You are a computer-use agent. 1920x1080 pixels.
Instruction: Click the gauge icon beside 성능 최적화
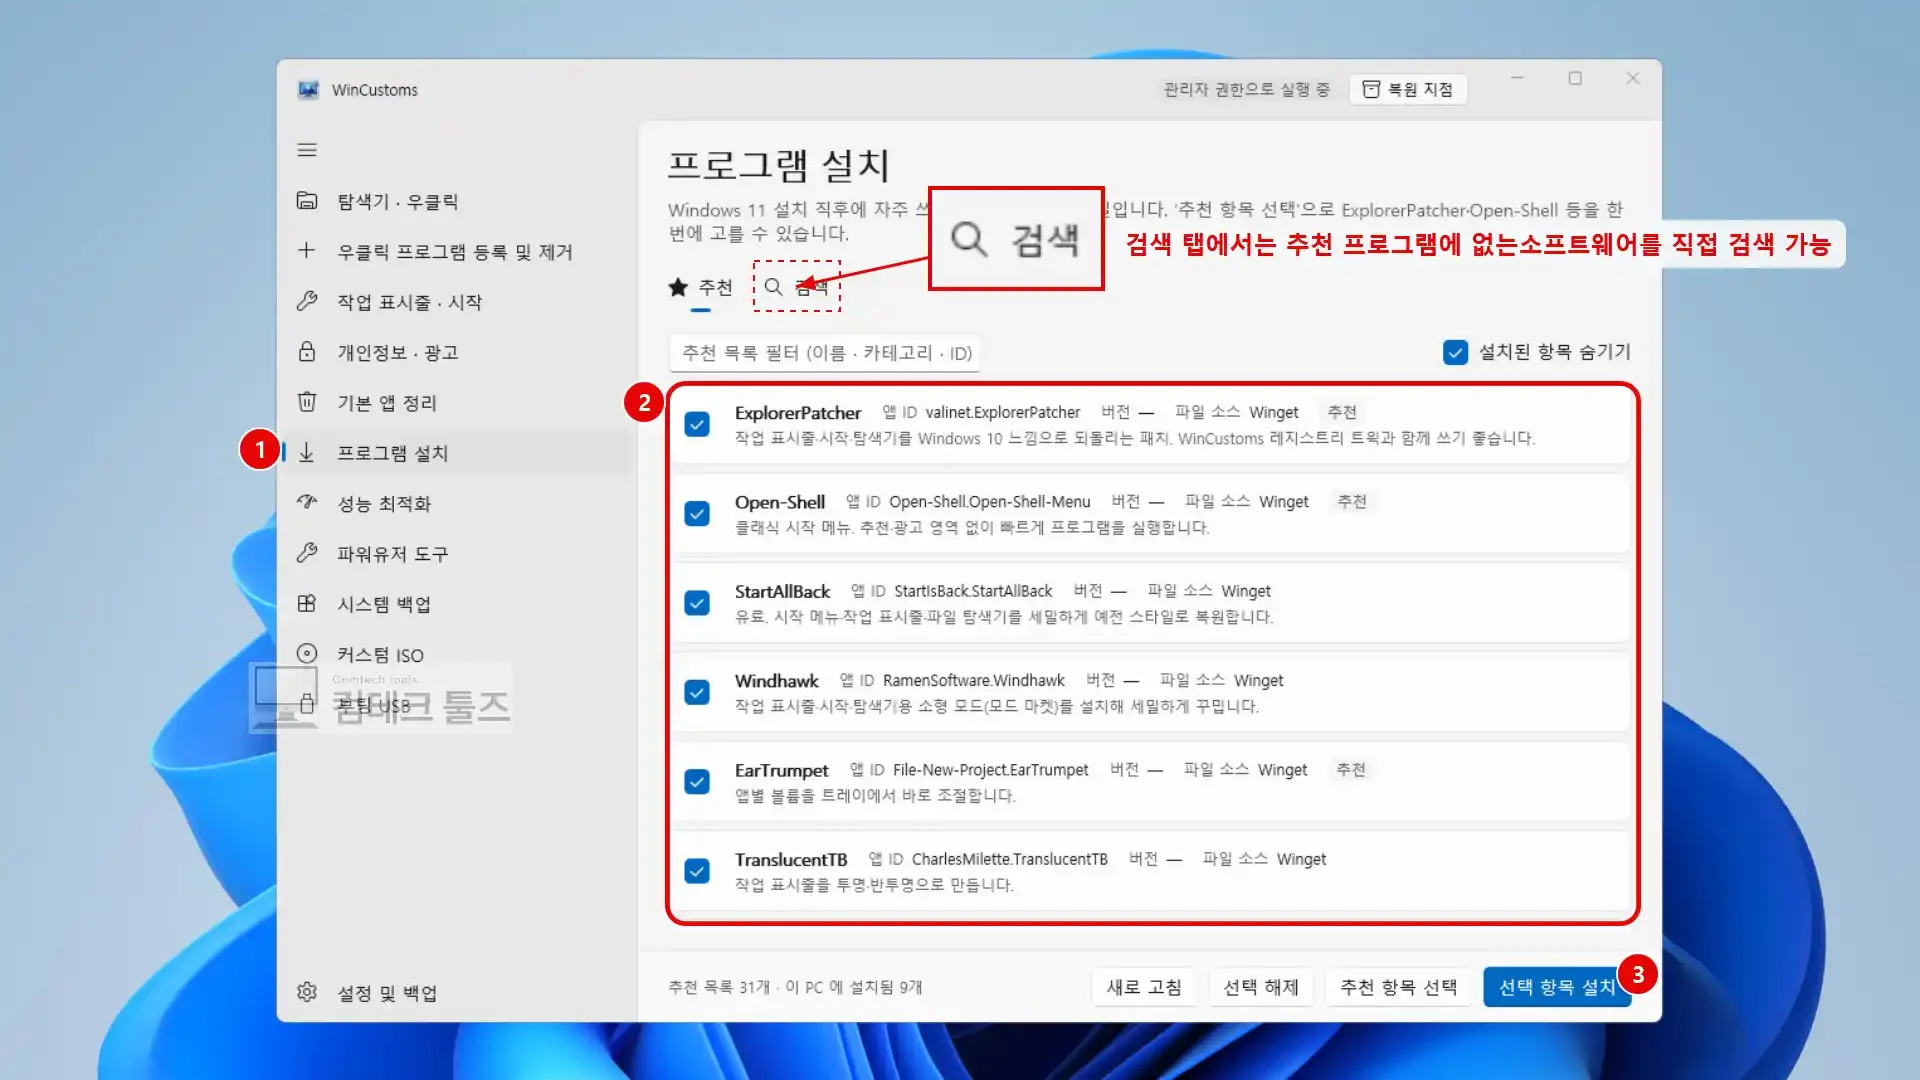[x=307, y=503]
